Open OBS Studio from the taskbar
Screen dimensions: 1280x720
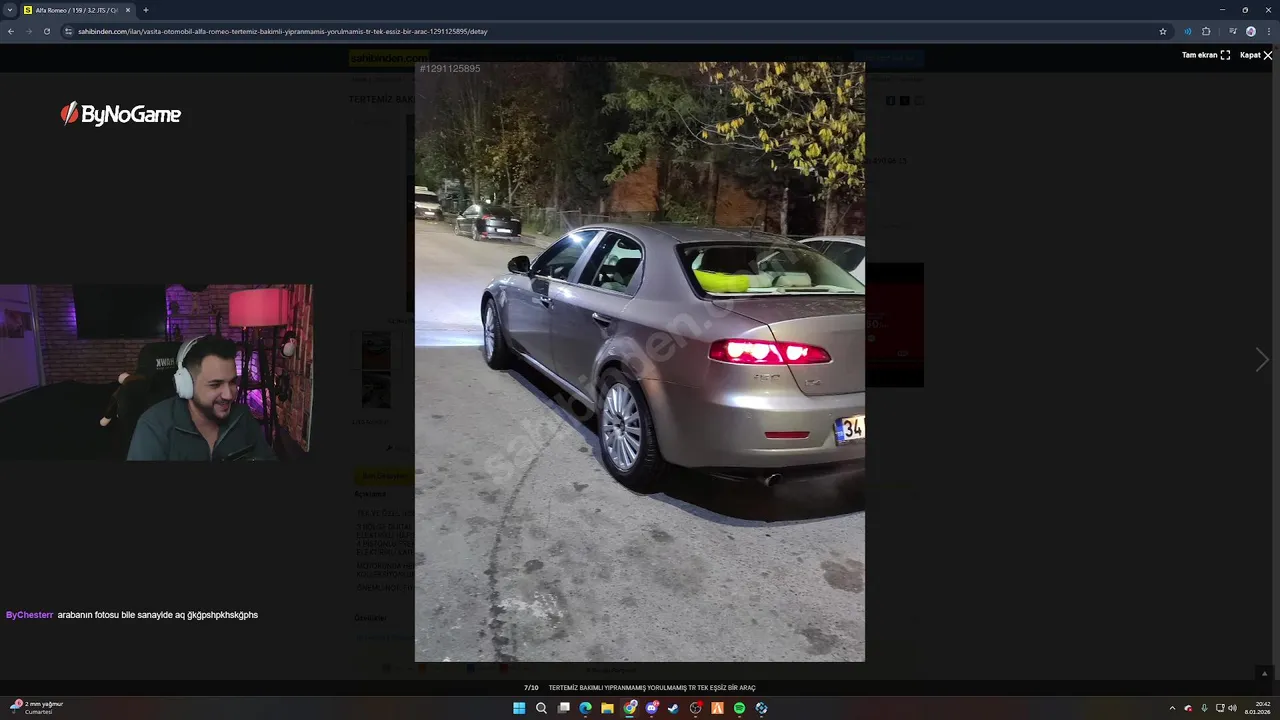coord(696,708)
